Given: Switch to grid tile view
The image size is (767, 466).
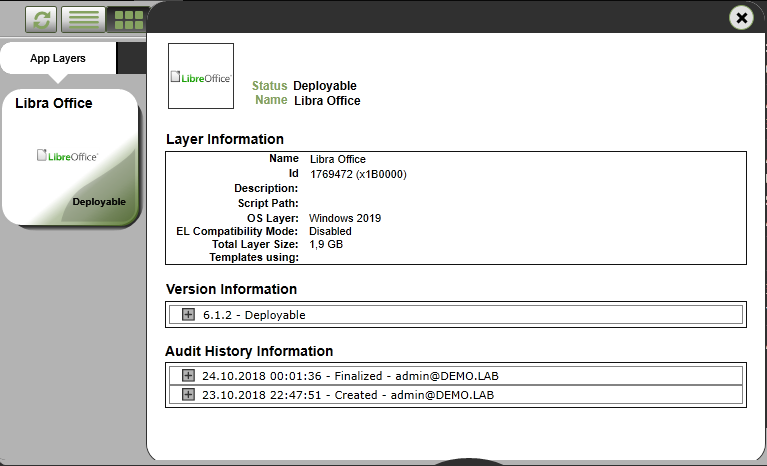Looking at the screenshot, I should 127,19.
